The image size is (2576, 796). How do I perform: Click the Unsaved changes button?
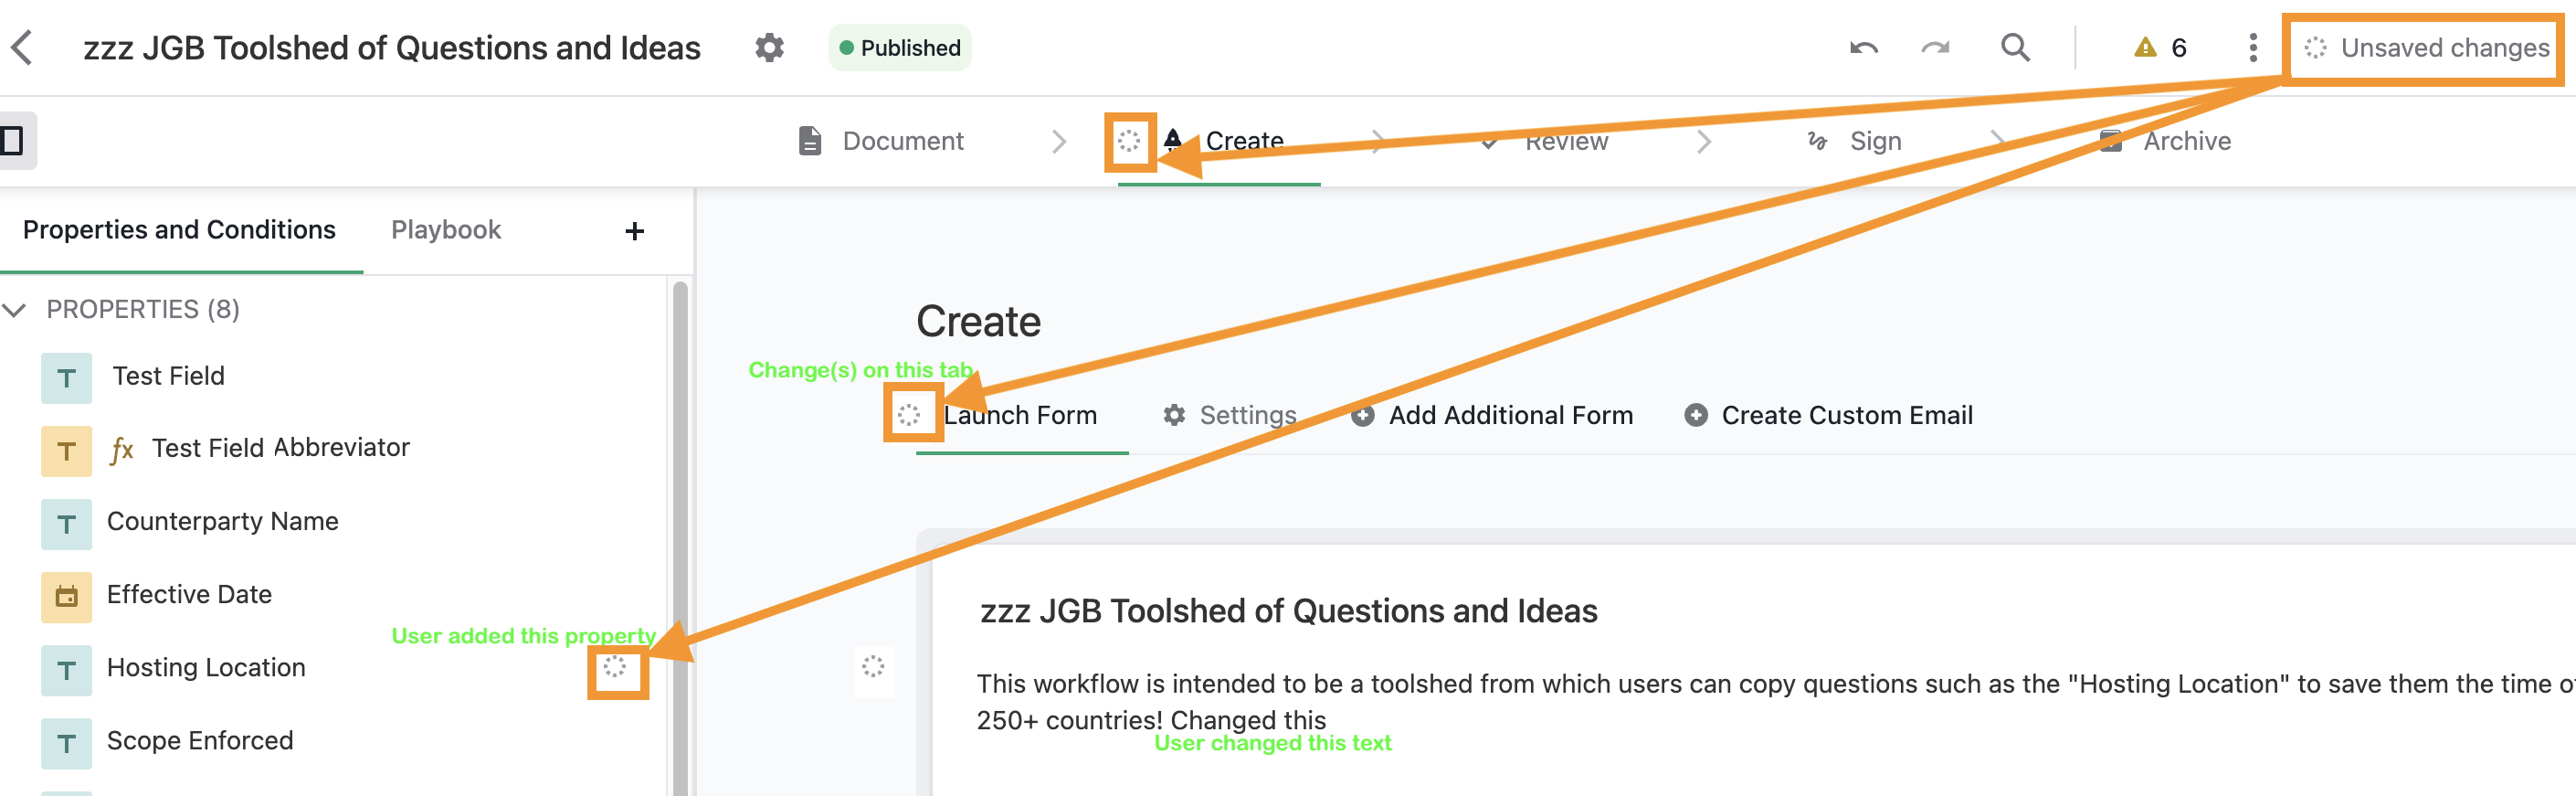point(2425,48)
